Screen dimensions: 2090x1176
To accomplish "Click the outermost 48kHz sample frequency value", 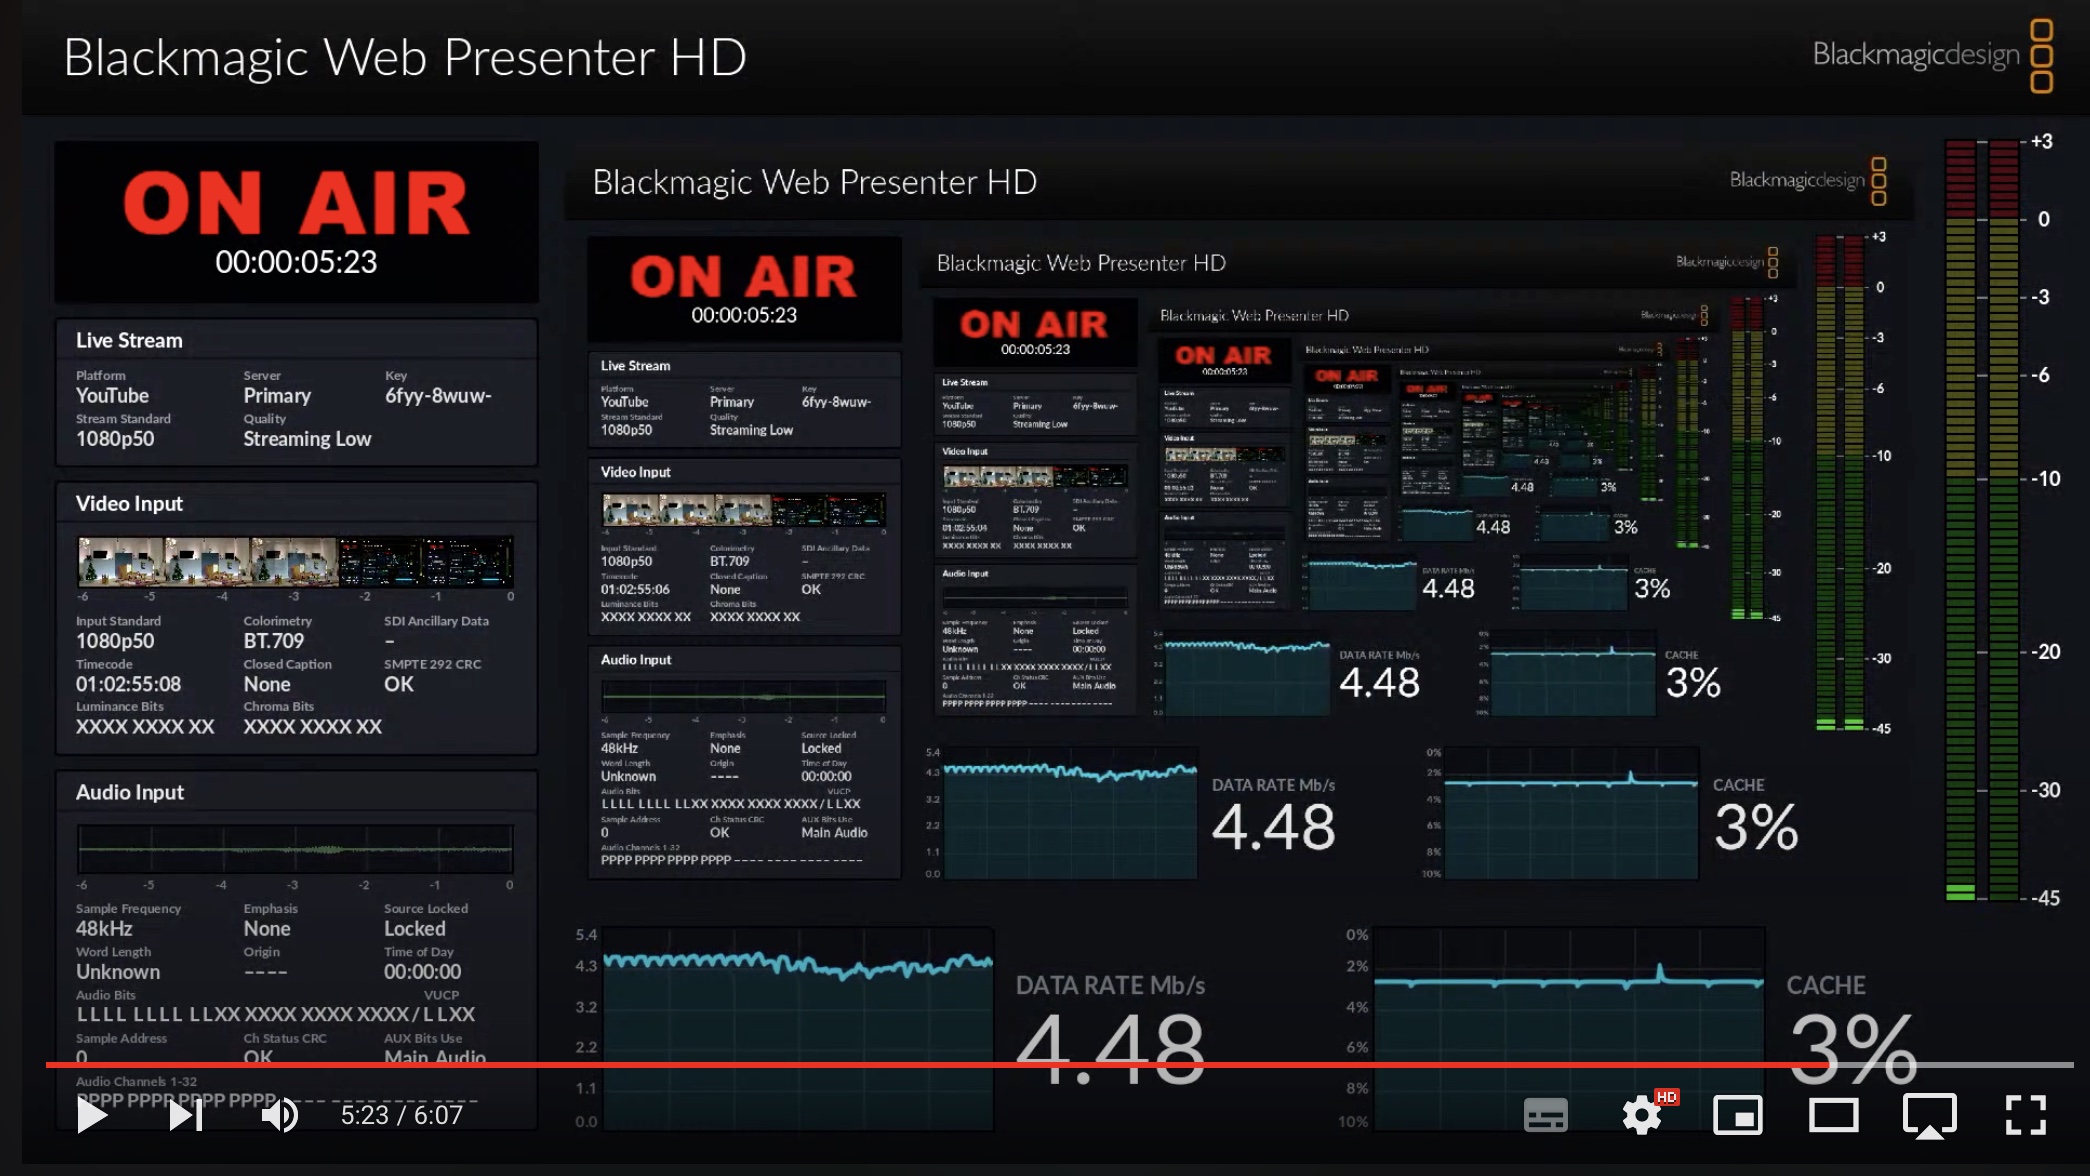I will (x=104, y=928).
